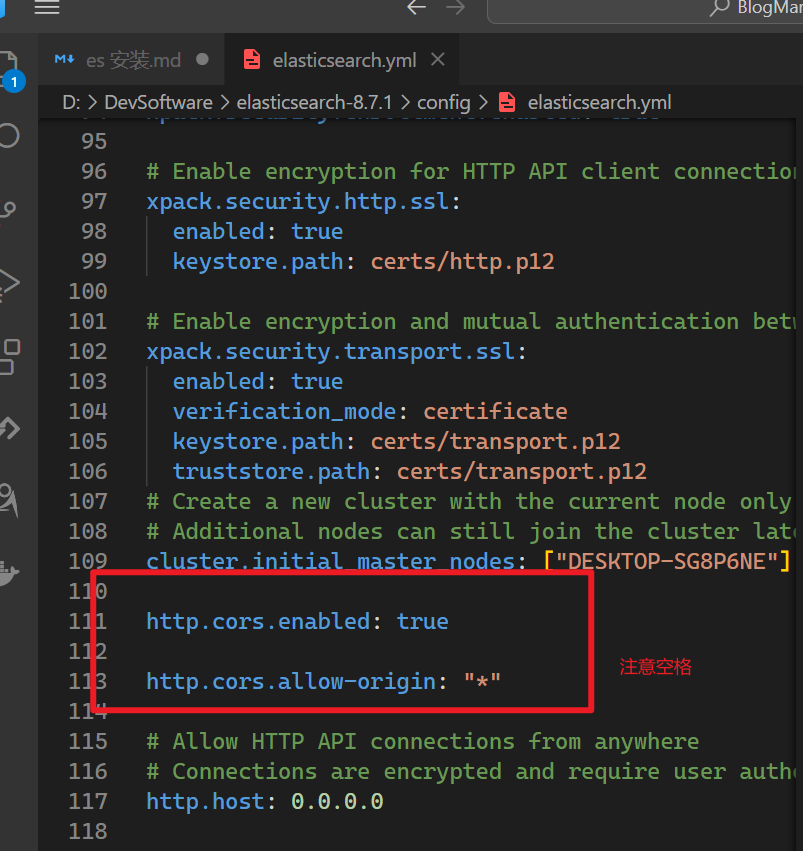Screen dimensions: 803x851
Task: Close the elasticsearch.yml tab
Action: [x=437, y=60]
